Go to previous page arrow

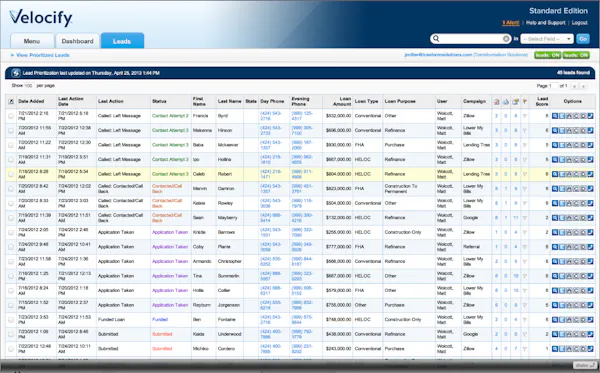574,86
